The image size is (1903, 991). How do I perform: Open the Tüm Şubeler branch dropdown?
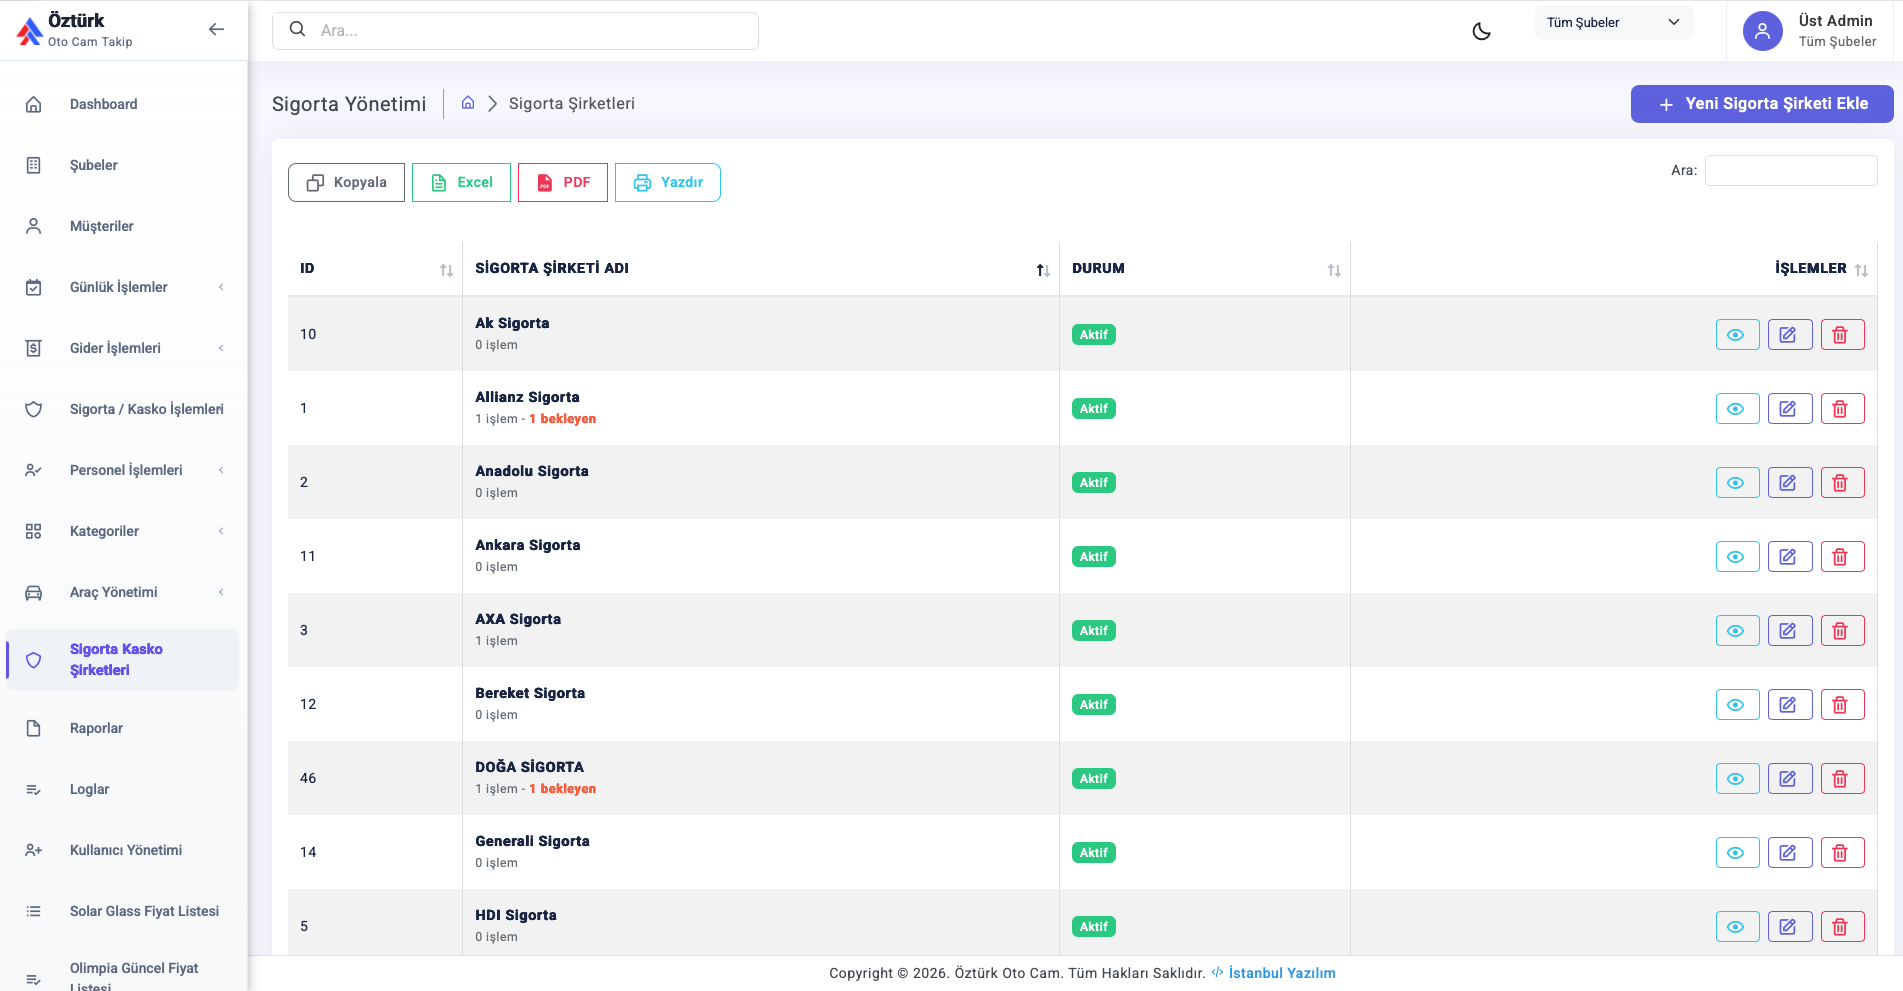(1614, 23)
